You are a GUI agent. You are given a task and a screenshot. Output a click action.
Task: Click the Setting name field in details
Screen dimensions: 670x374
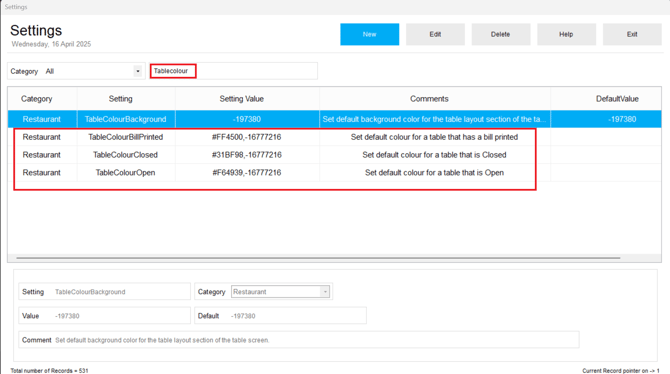tap(105, 292)
